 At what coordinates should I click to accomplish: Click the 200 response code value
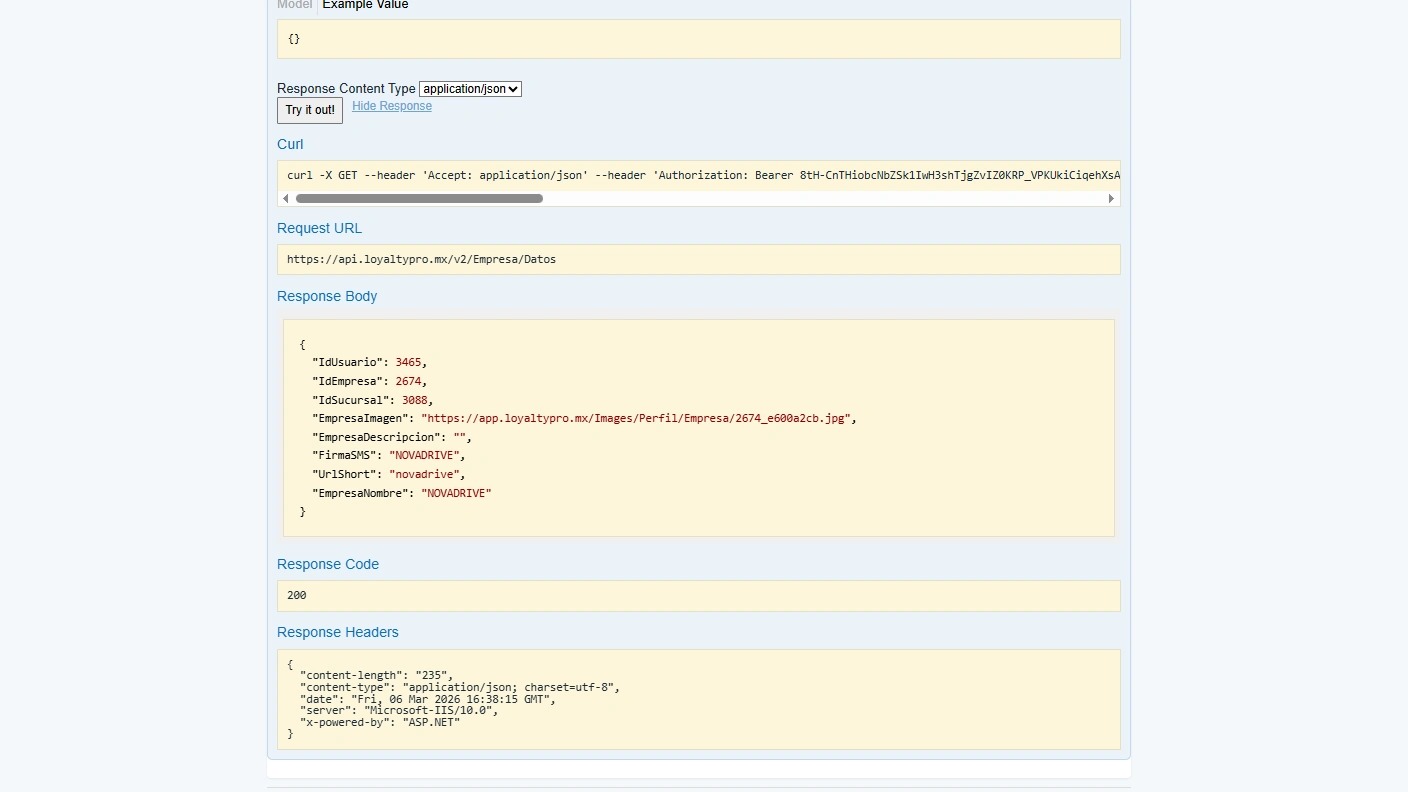point(297,595)
